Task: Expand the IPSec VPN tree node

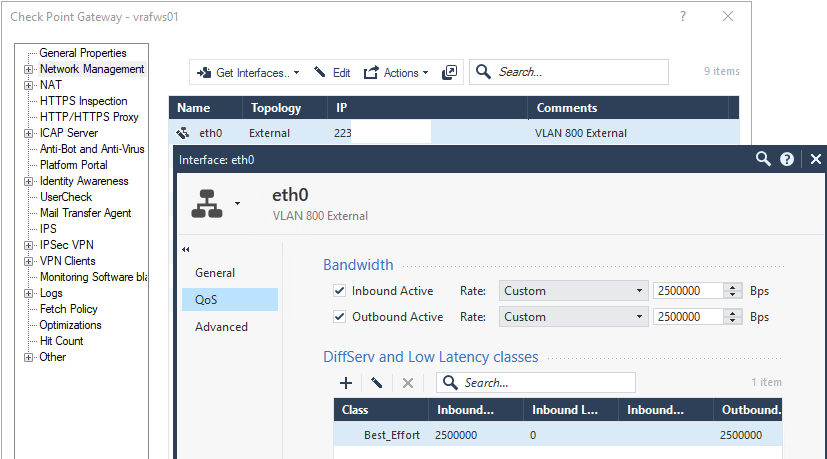Action: click(28, 245)
